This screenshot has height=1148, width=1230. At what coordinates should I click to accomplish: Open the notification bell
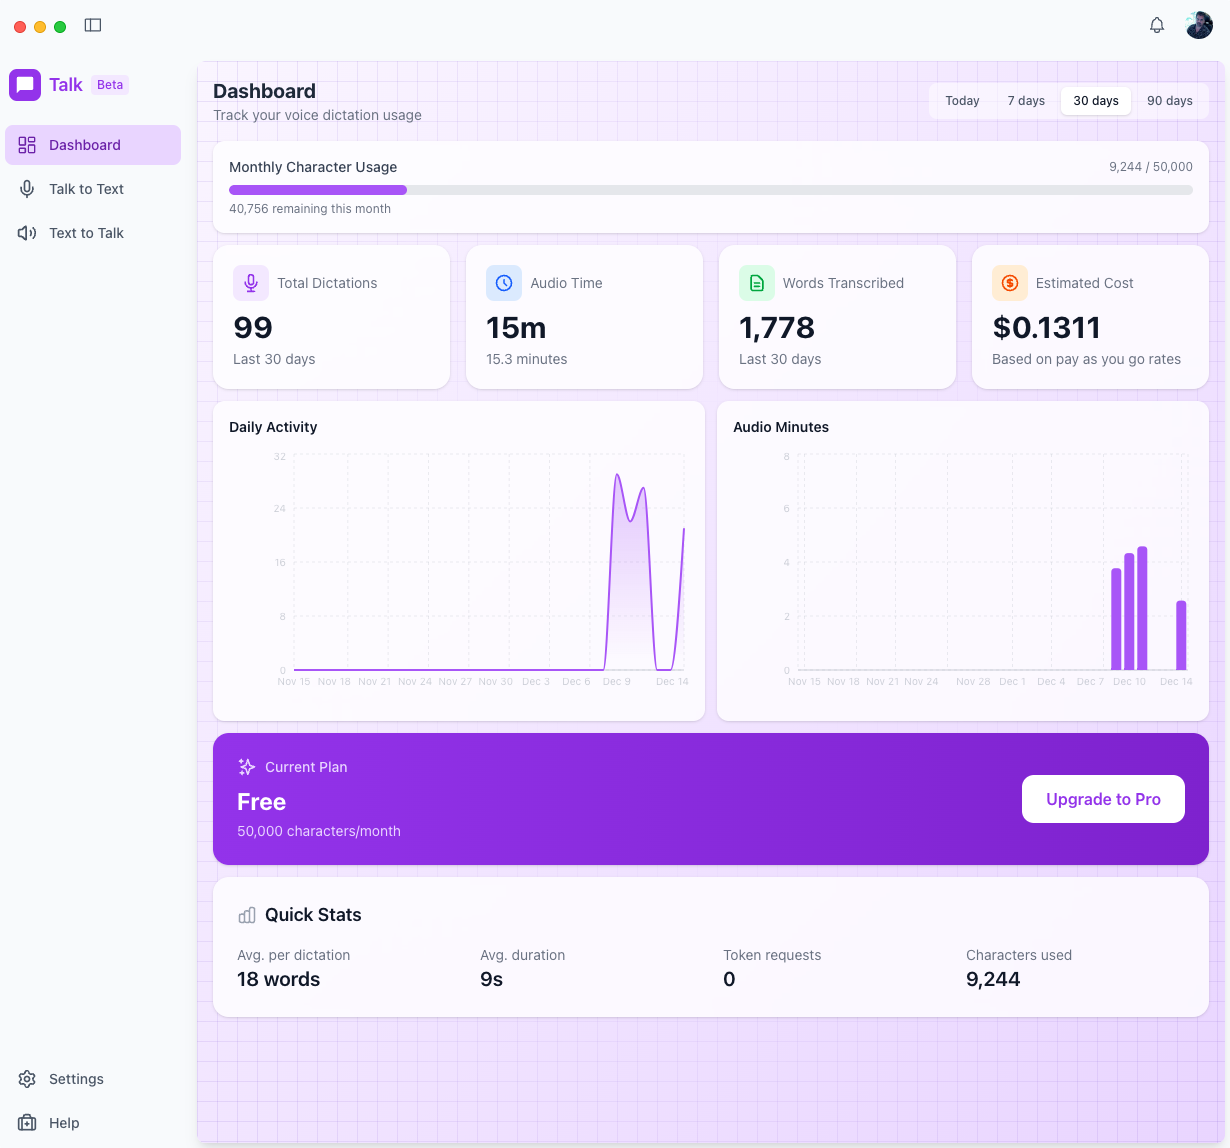click(x=1157, y=25)
